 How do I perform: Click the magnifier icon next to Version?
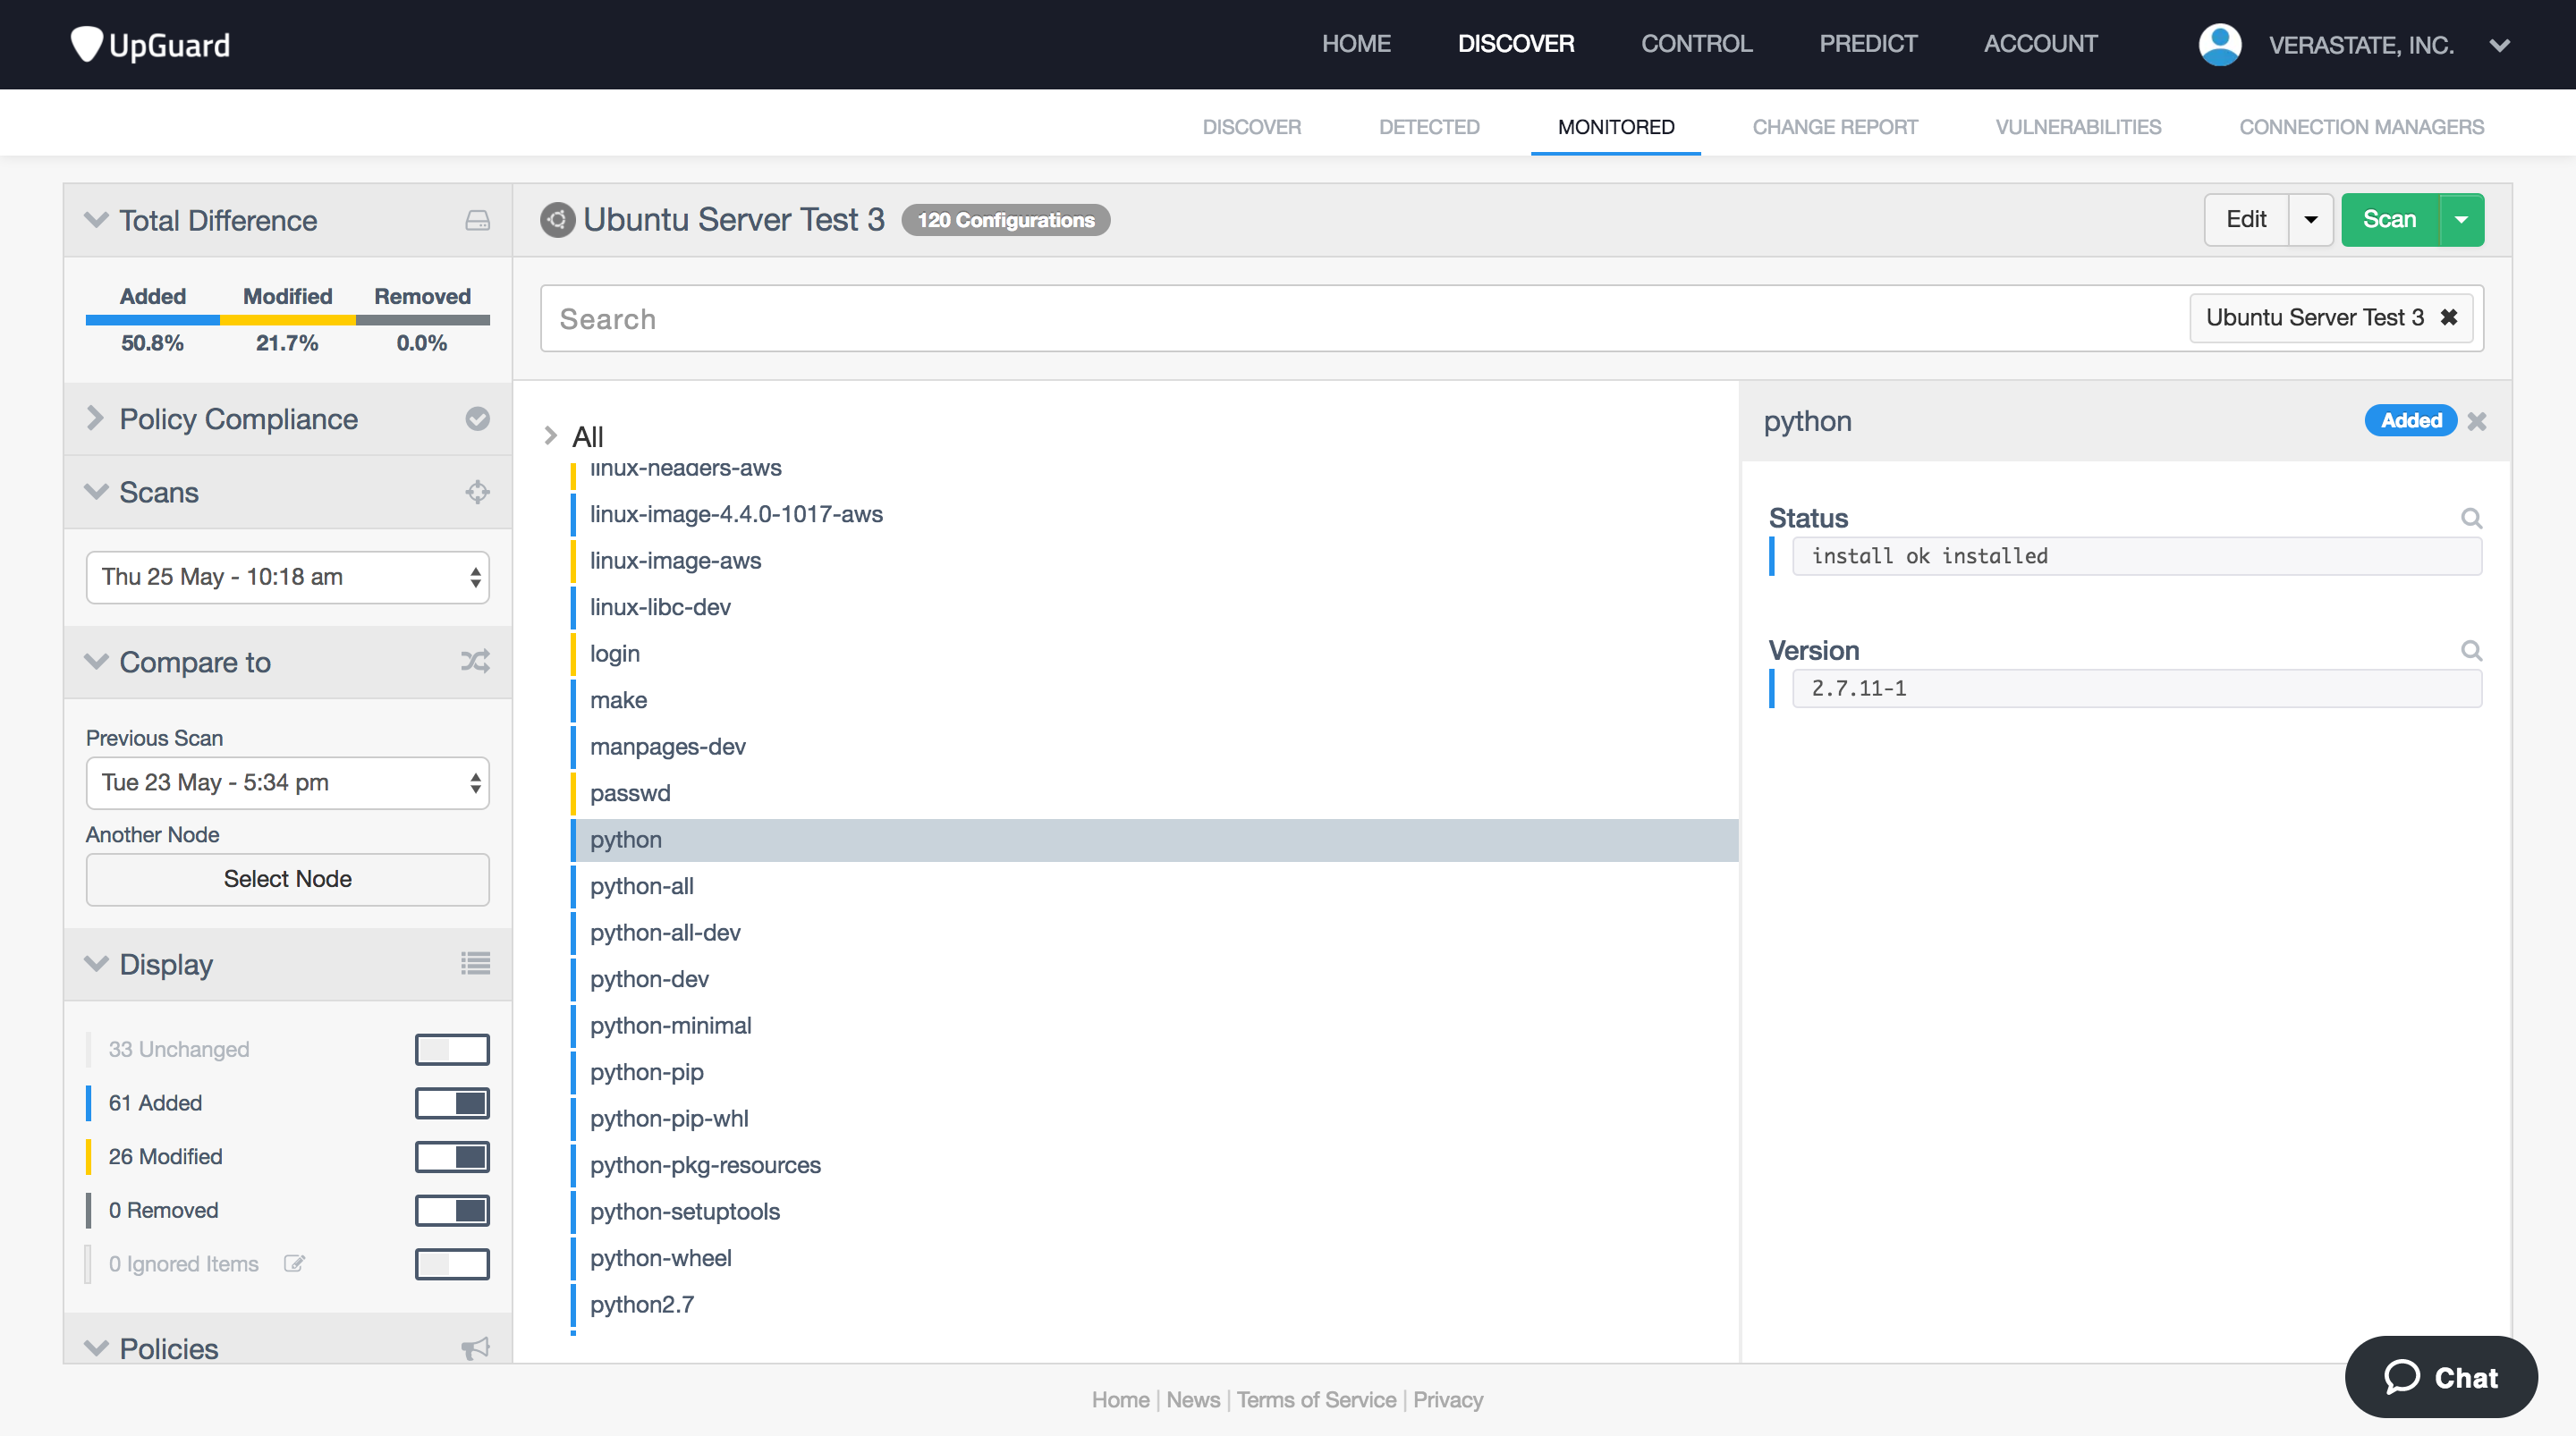coord(2470,651)
